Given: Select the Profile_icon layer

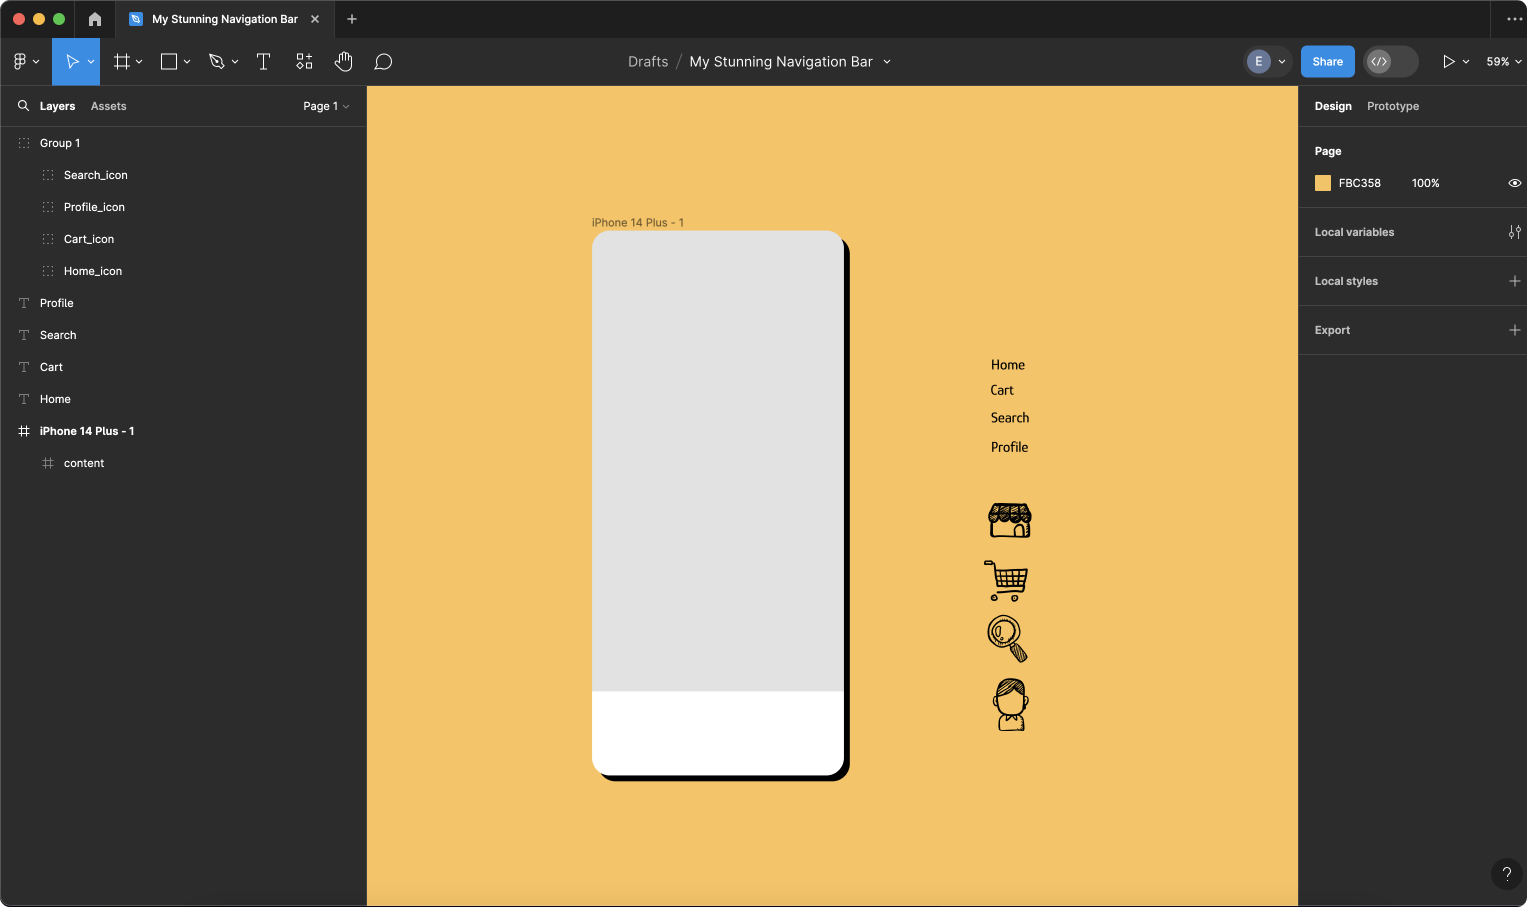Looking at the screenshot, I should 94,207.
